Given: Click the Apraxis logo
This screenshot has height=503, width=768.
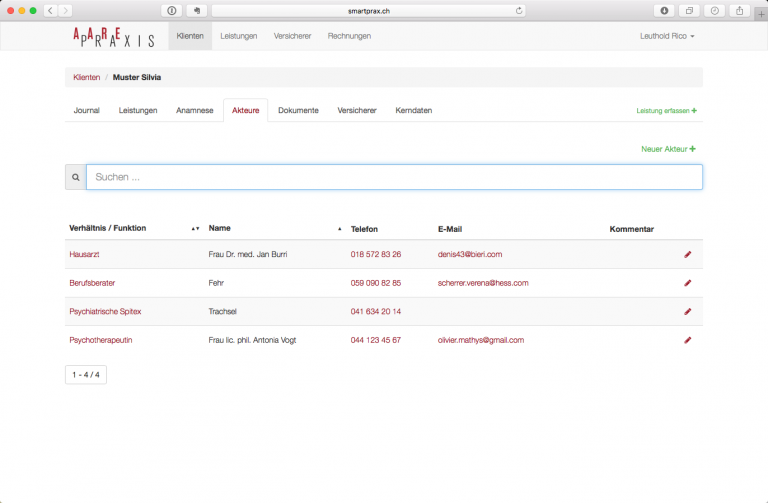Looking at the screenshot, I should [x=114, y=37].
